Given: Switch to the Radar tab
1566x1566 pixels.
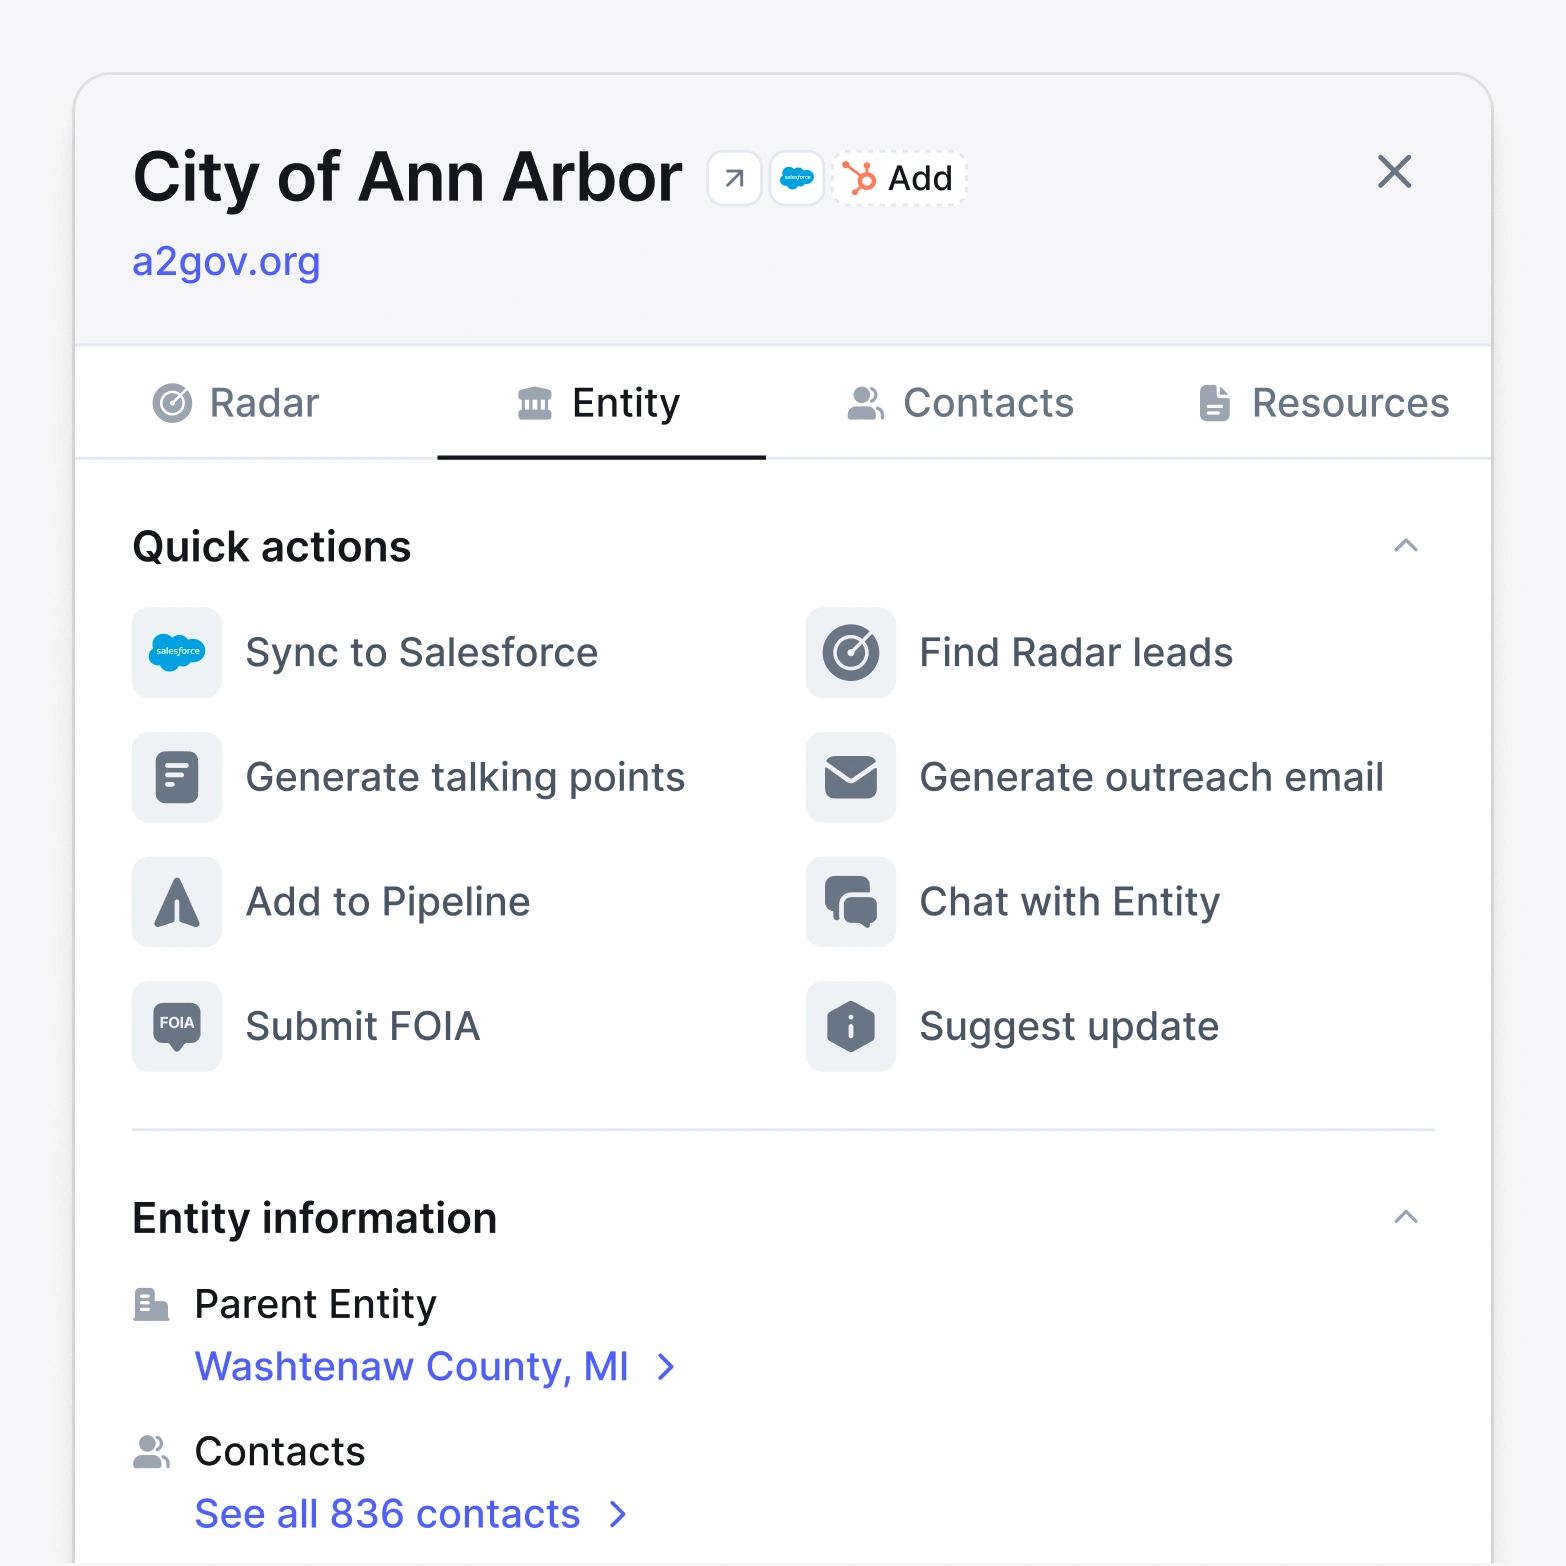Looking at the screenshot, I should click(x=235, y=403).
